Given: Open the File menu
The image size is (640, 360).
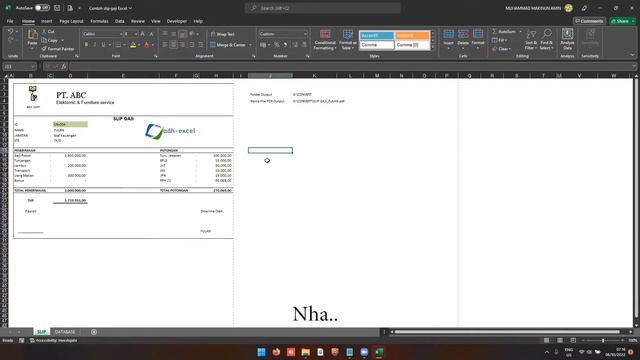Looking at the screenshot, I should 10,21.
